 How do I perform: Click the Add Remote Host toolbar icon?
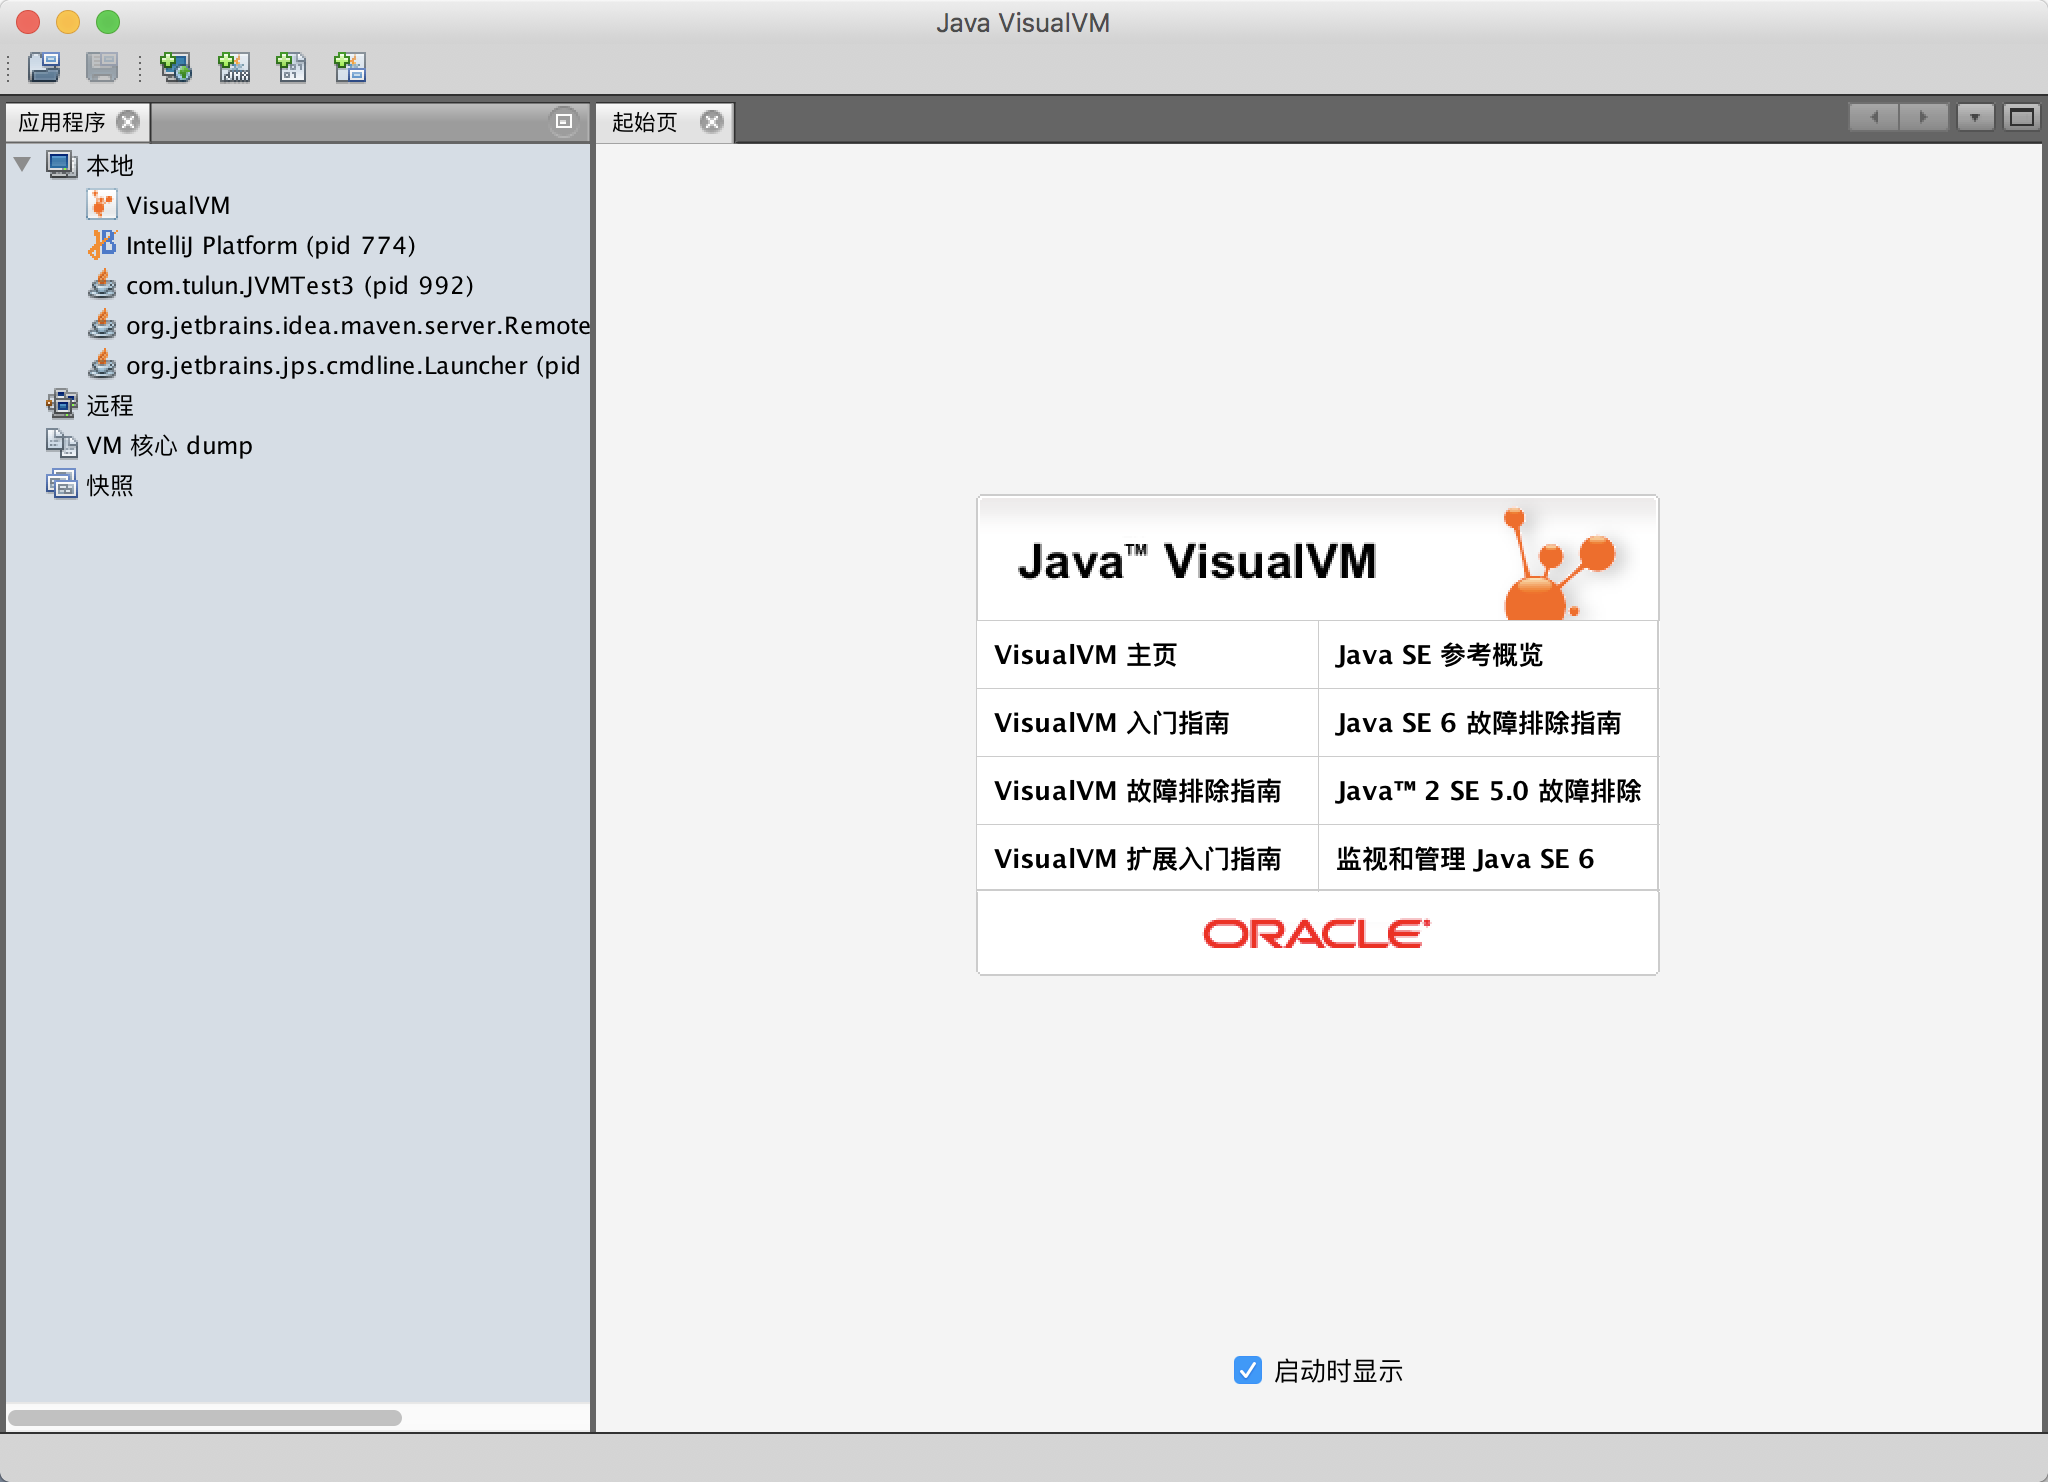click(x=176, y=67)
